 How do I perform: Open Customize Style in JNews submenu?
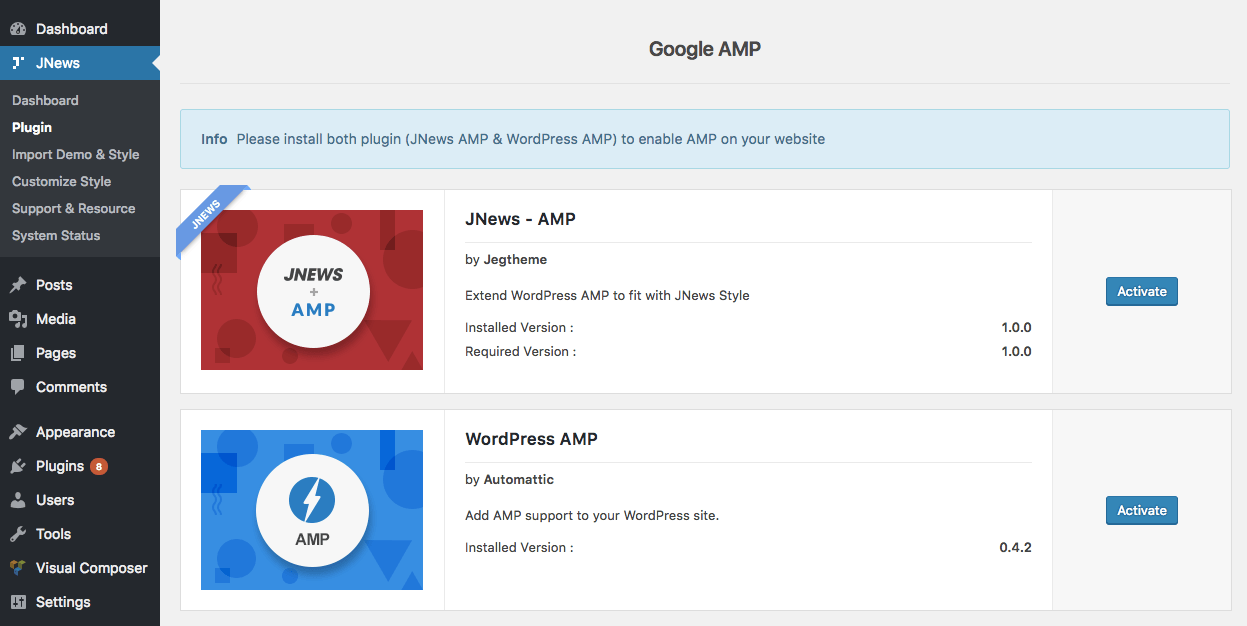(61, 181)
